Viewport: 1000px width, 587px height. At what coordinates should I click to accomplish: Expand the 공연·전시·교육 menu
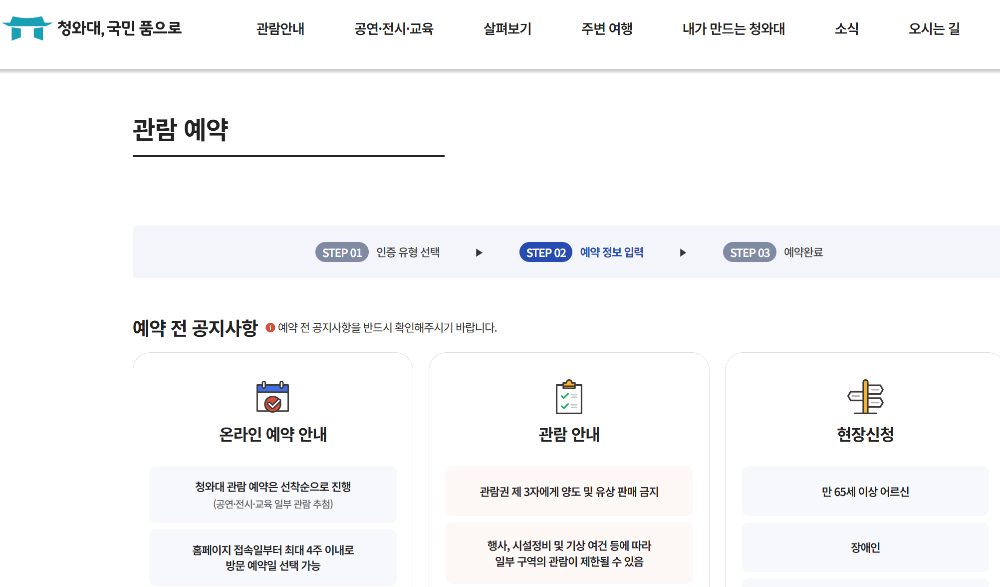pyautogui.click(x=392, y=30)
